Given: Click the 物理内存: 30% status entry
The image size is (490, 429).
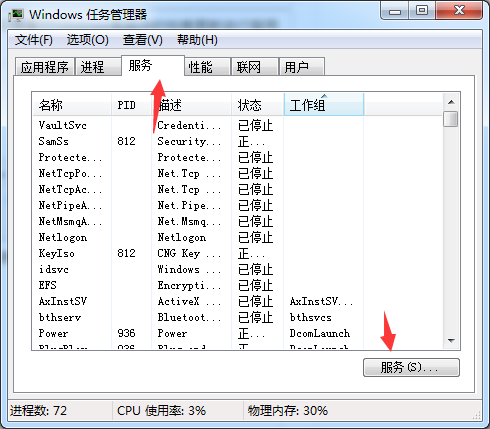Looking at the screenshot, I should click(x=288, y=411).
